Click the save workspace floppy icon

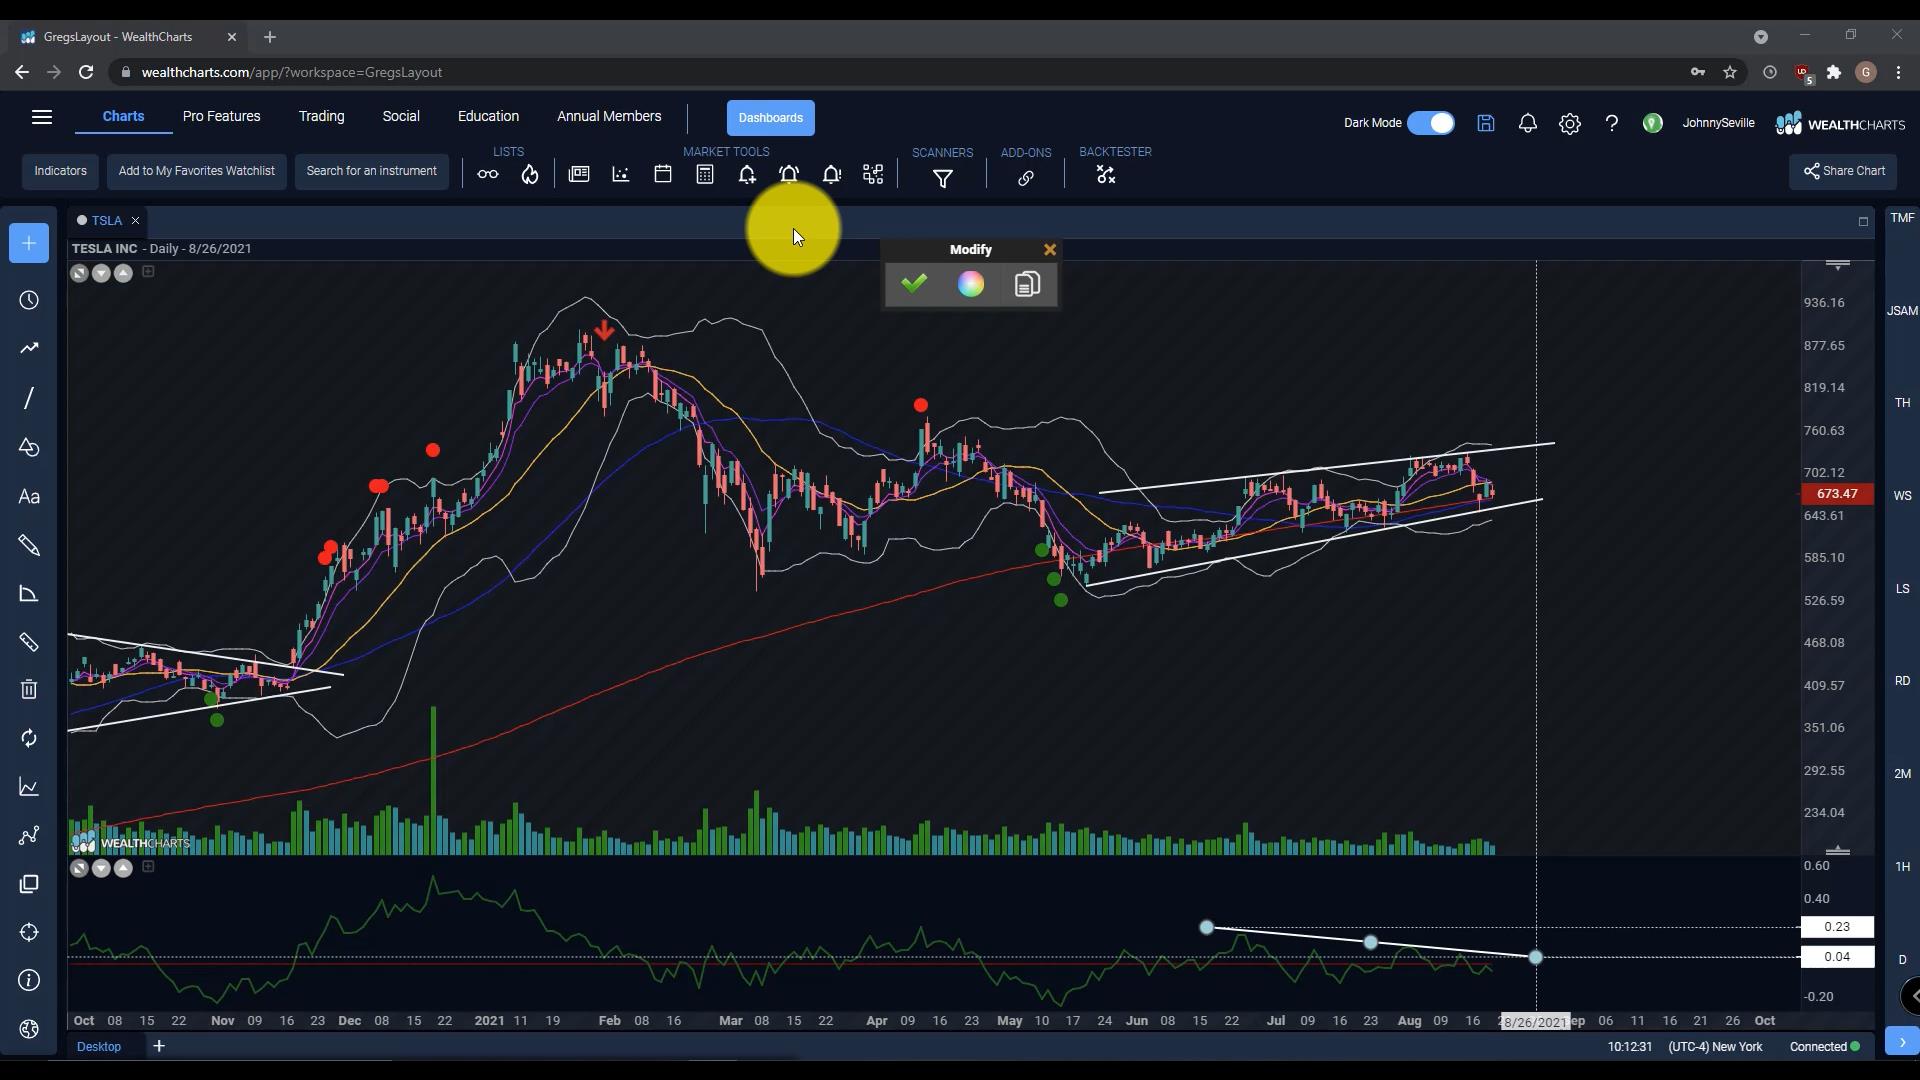1486,123
